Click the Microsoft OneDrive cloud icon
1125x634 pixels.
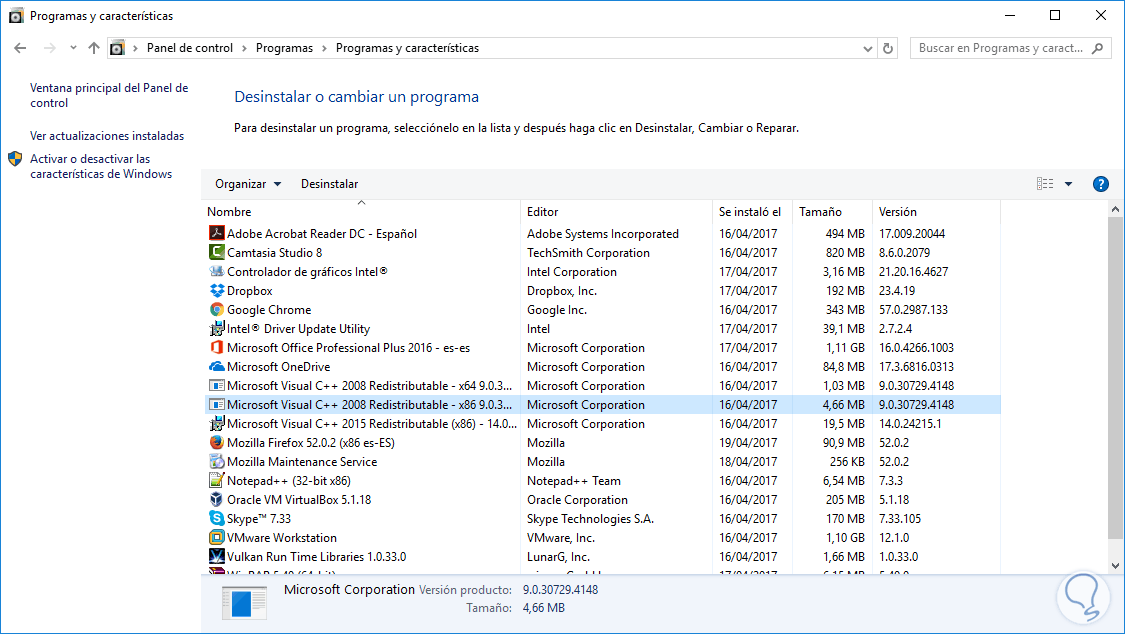pyautogui.click(x=217, y=367)
